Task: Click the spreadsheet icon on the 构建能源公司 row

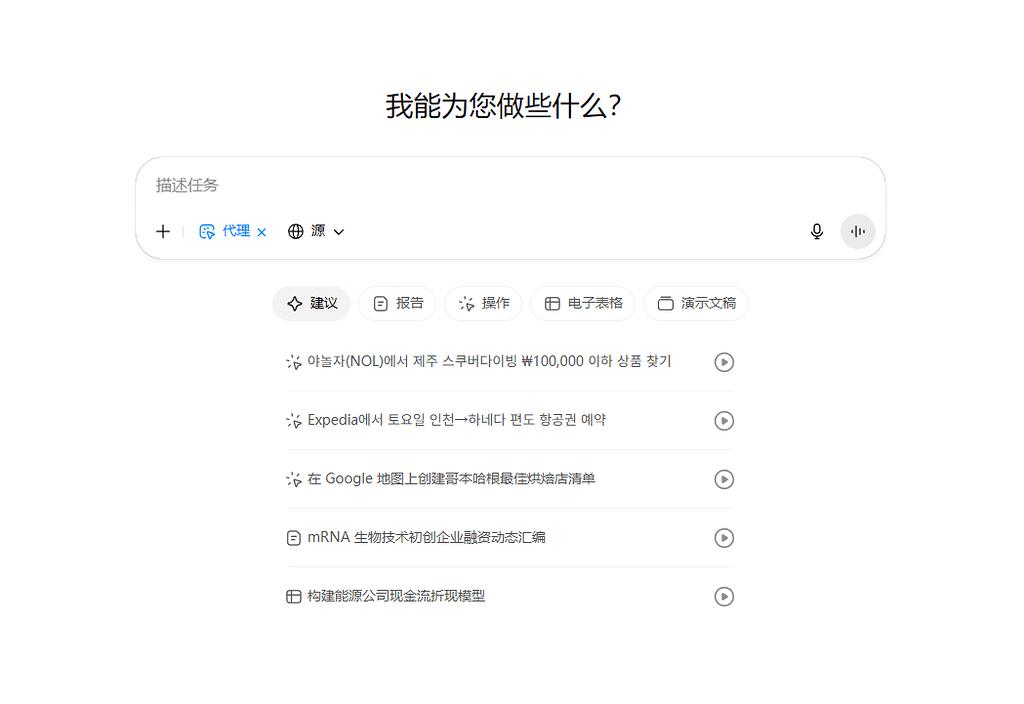Action: [x=294, y=596]
